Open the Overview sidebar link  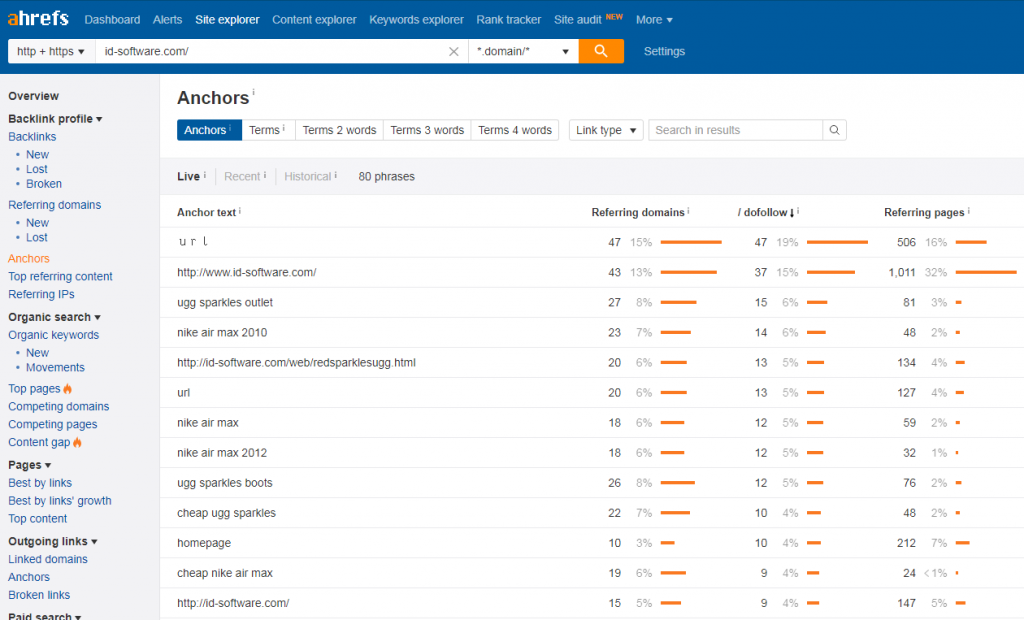click(x=33, y=96)
